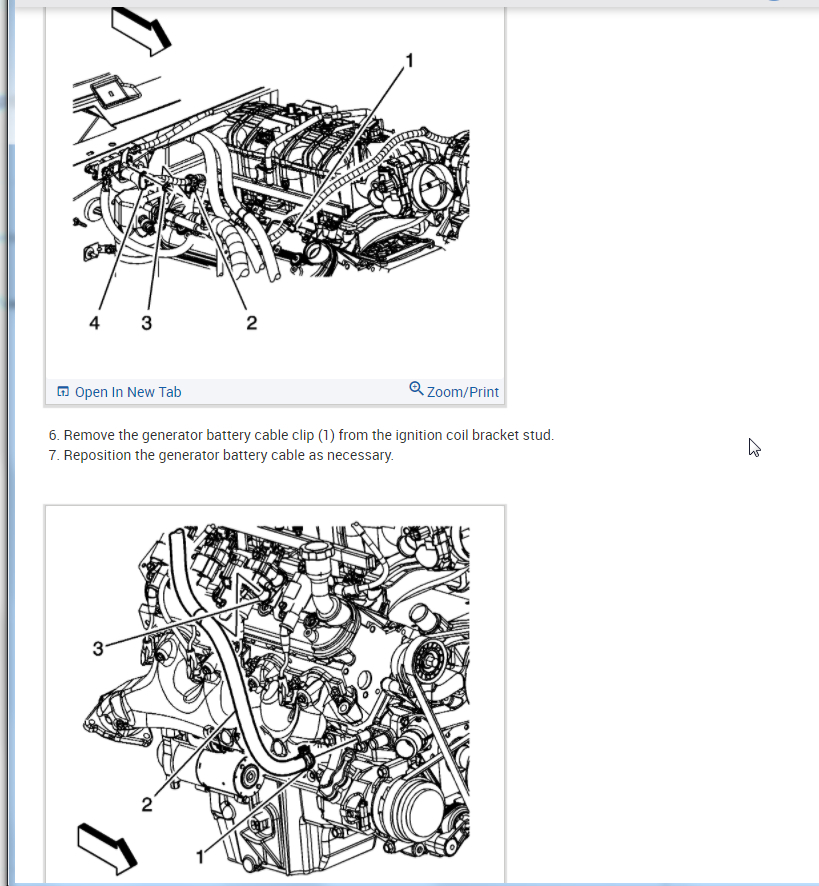The width and height of the screenshot is (819, 886).
Task: Click the Zoom/Print link
Action: (x=454, y=390)
